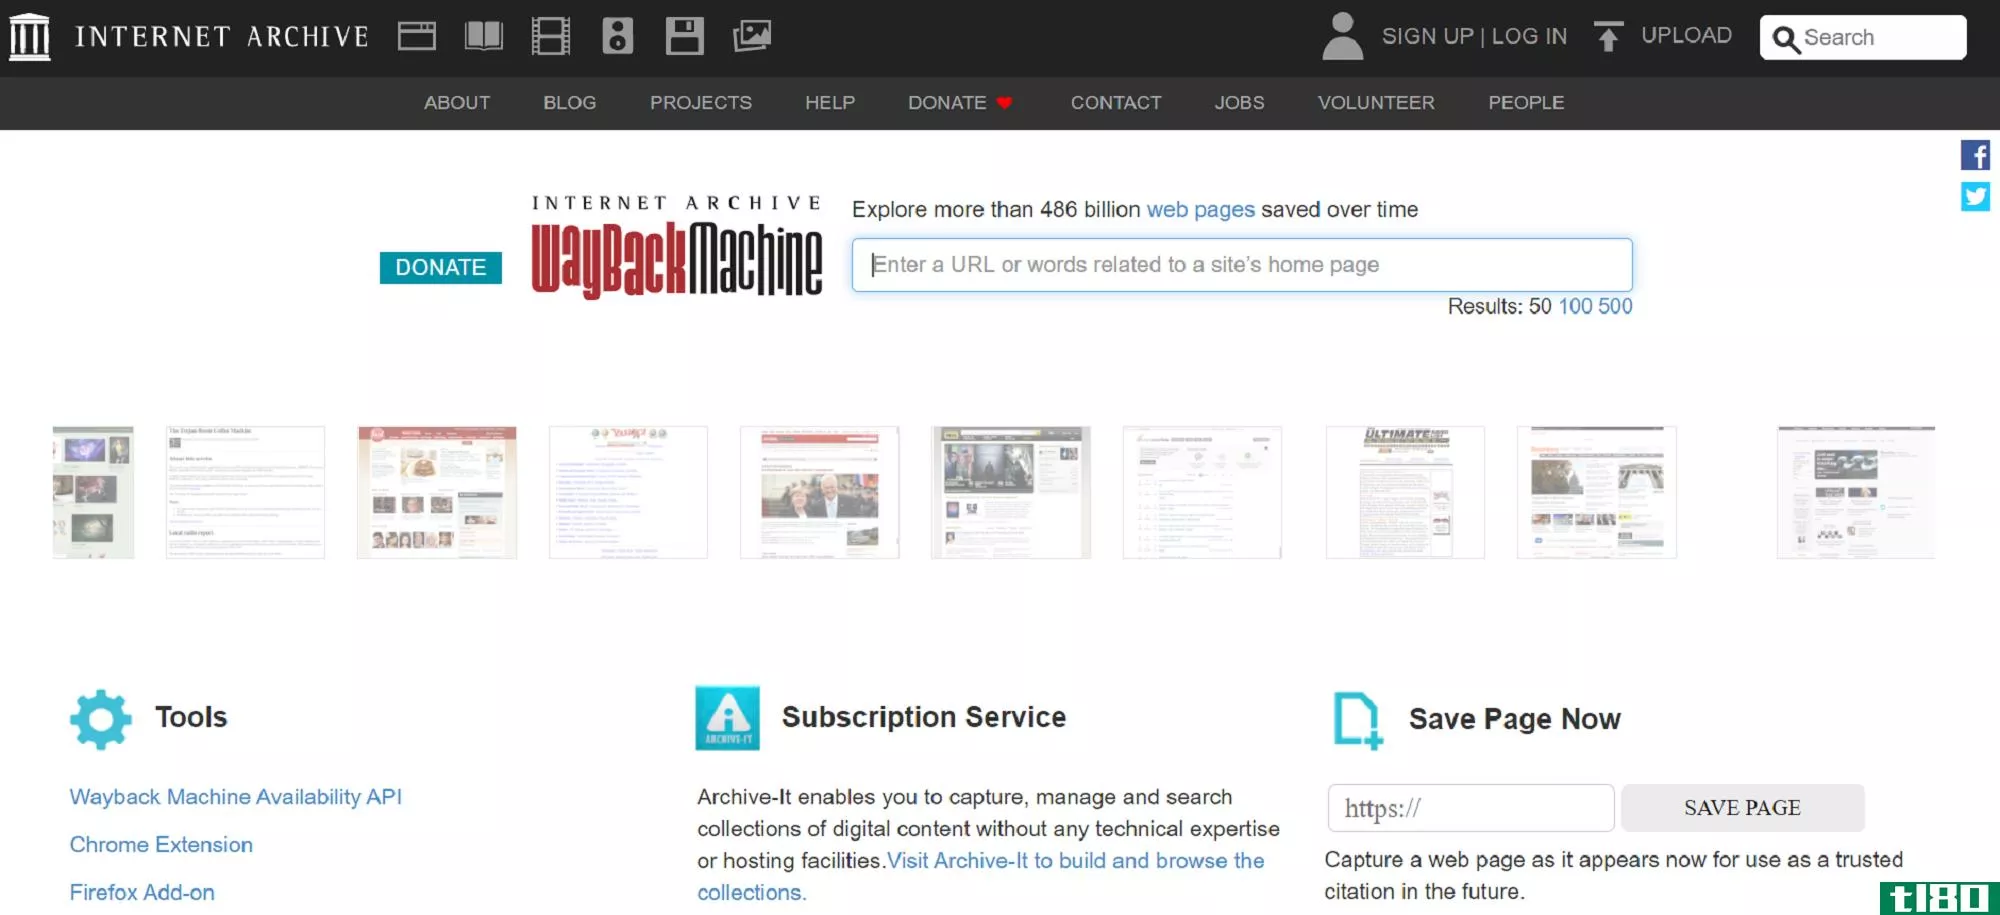
Task: Share page via Facebook icon
Action: tap(1975, 155)
